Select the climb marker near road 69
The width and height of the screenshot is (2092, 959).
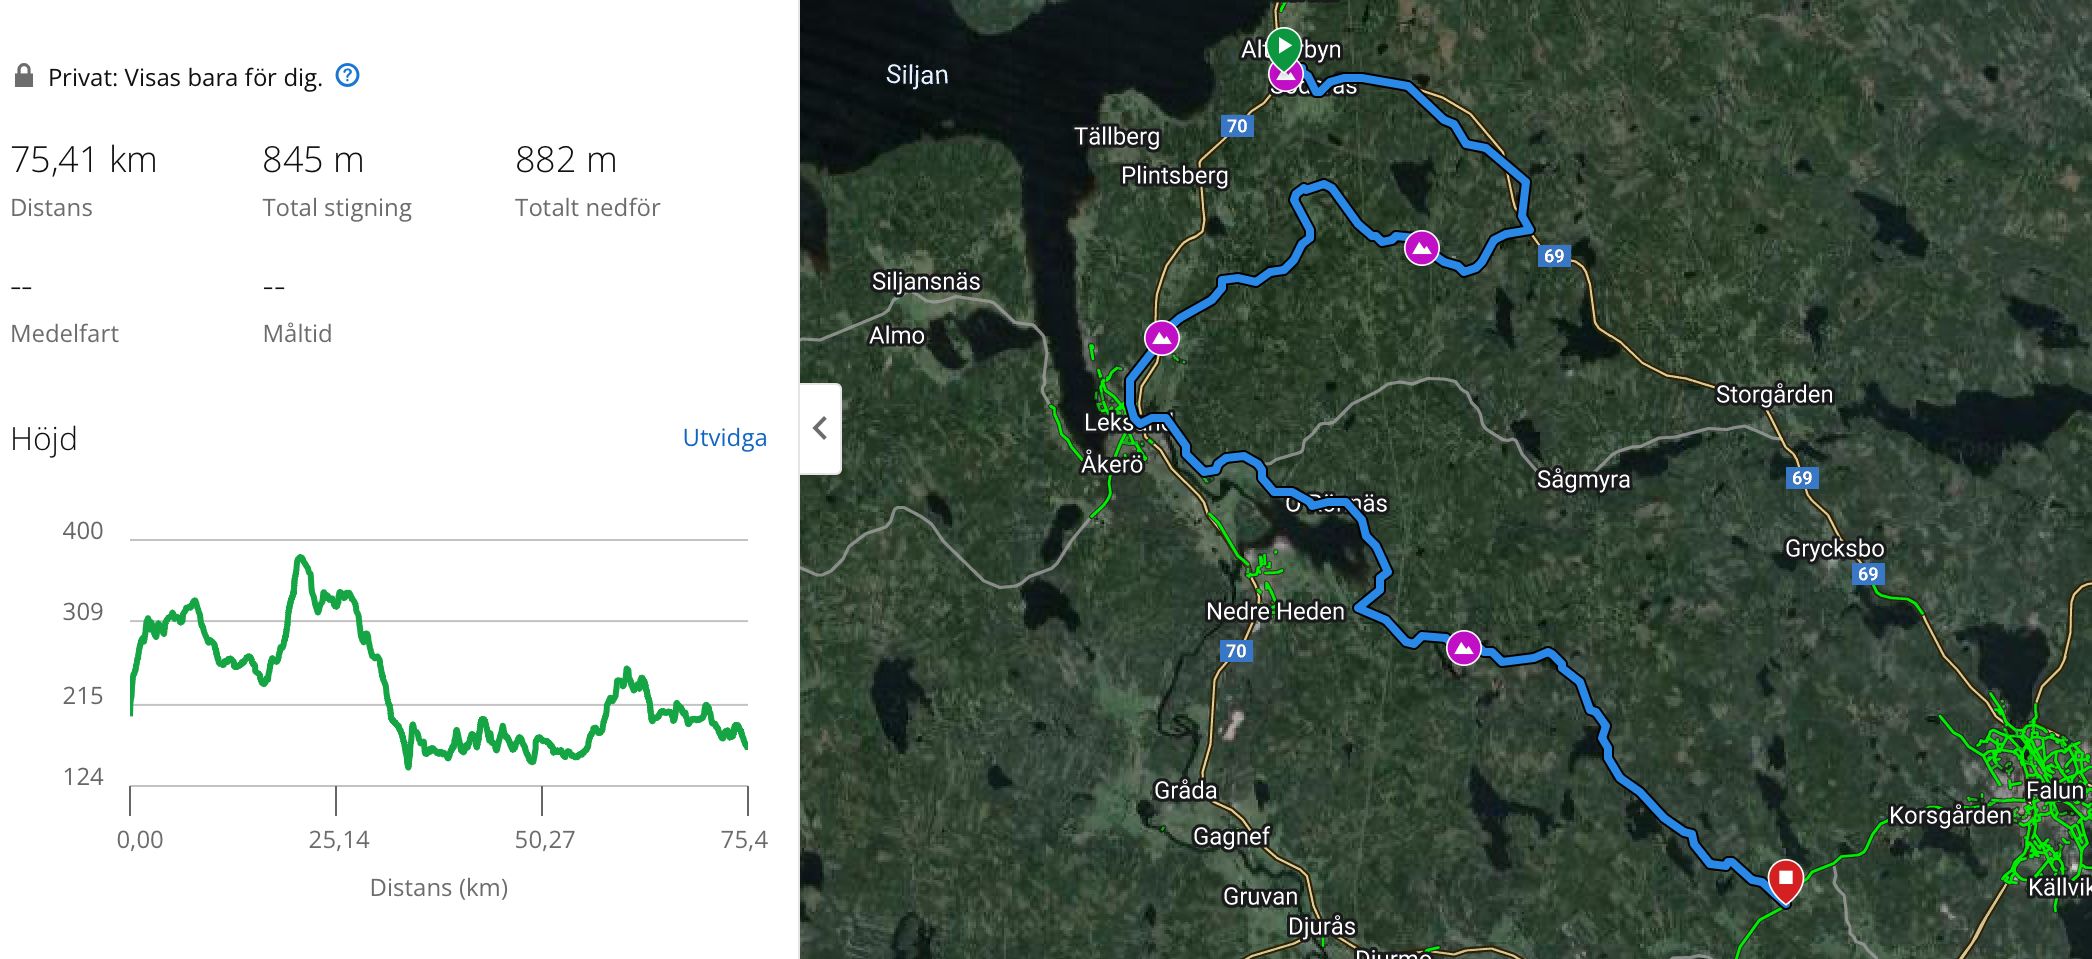1421,247
